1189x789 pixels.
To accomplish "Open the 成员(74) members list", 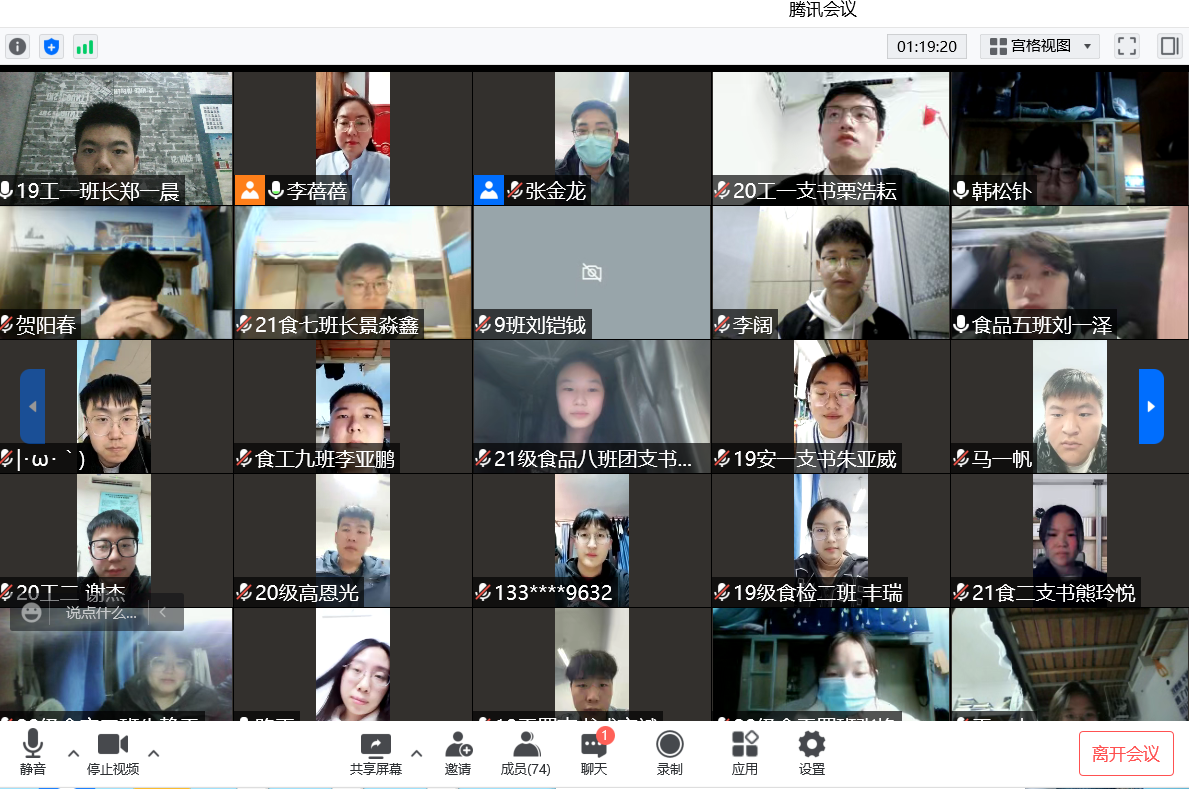I will 526,753.
